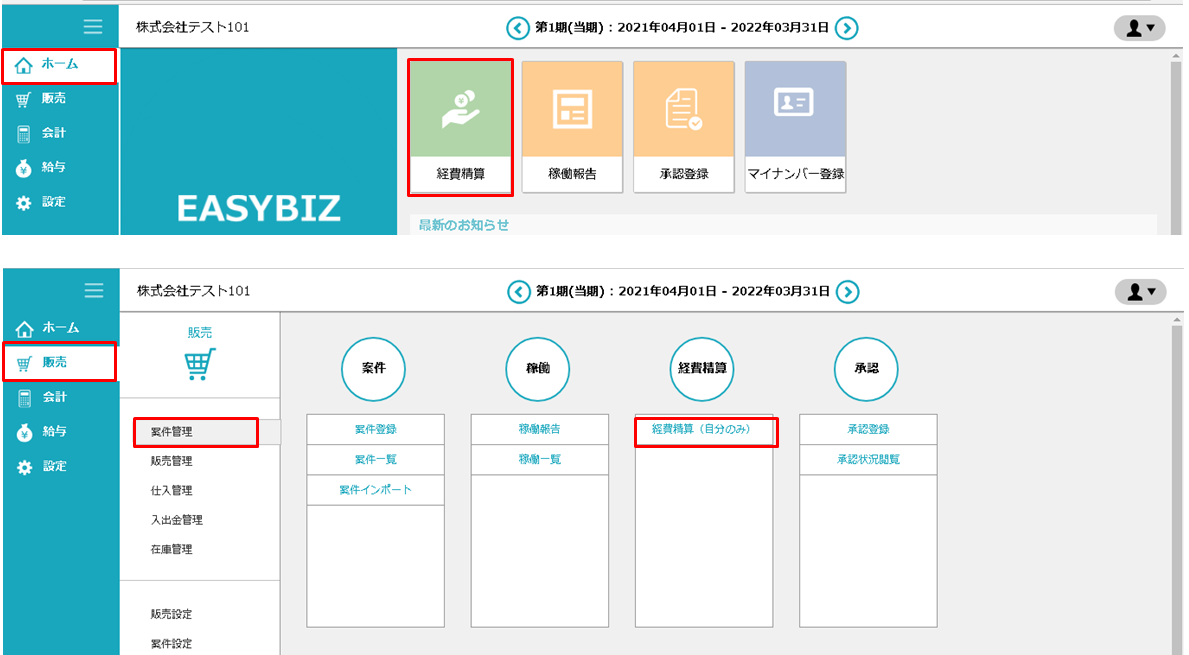
Task: Go to previous fiscal period in lower screenshot
Action: pos(518,292)
